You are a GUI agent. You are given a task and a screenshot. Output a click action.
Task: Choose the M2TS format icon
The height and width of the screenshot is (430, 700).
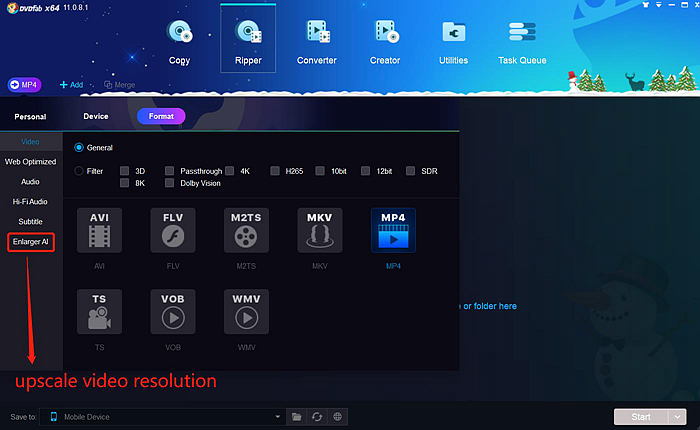click(246, 230)
